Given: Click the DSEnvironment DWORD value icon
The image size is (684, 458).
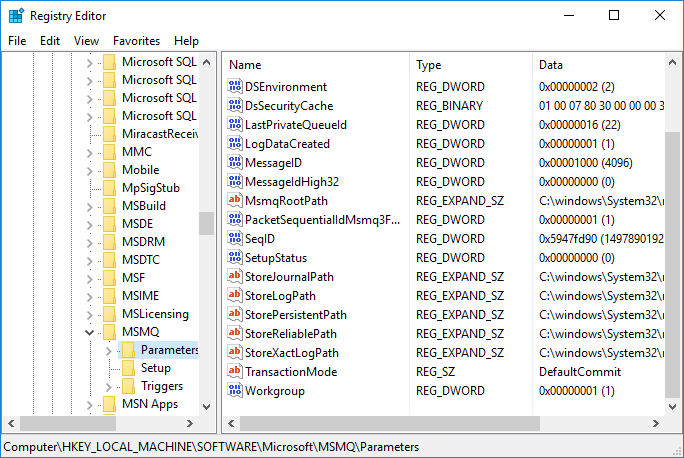Looking at the screenshot, I should [235, 86].
